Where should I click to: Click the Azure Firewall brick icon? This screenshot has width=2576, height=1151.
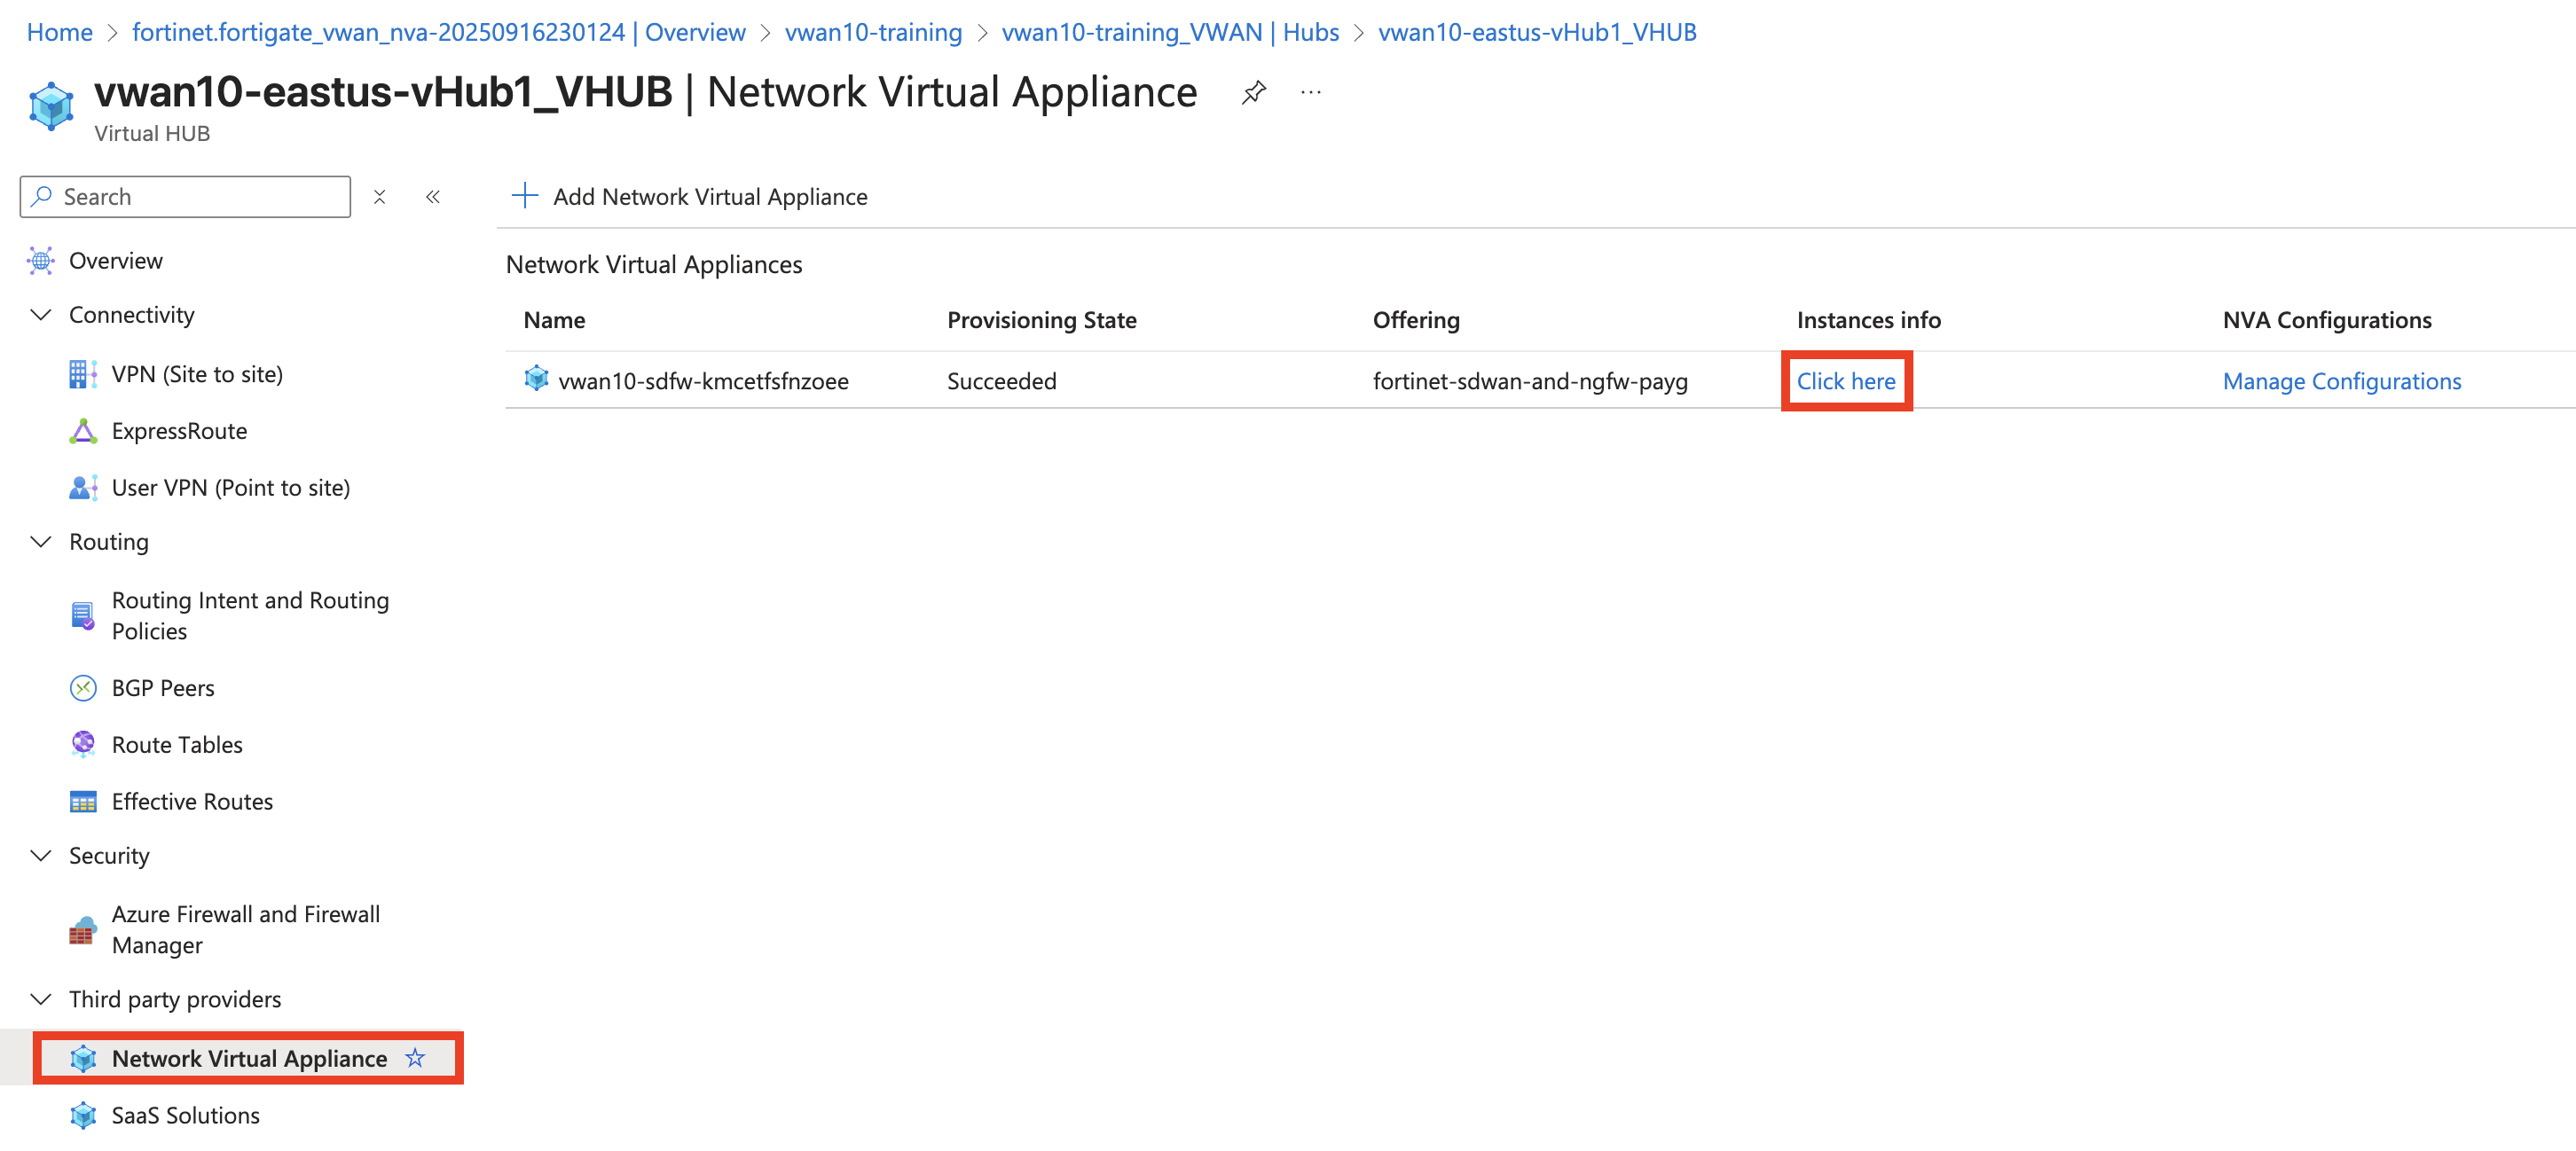[x=83, y=930]
